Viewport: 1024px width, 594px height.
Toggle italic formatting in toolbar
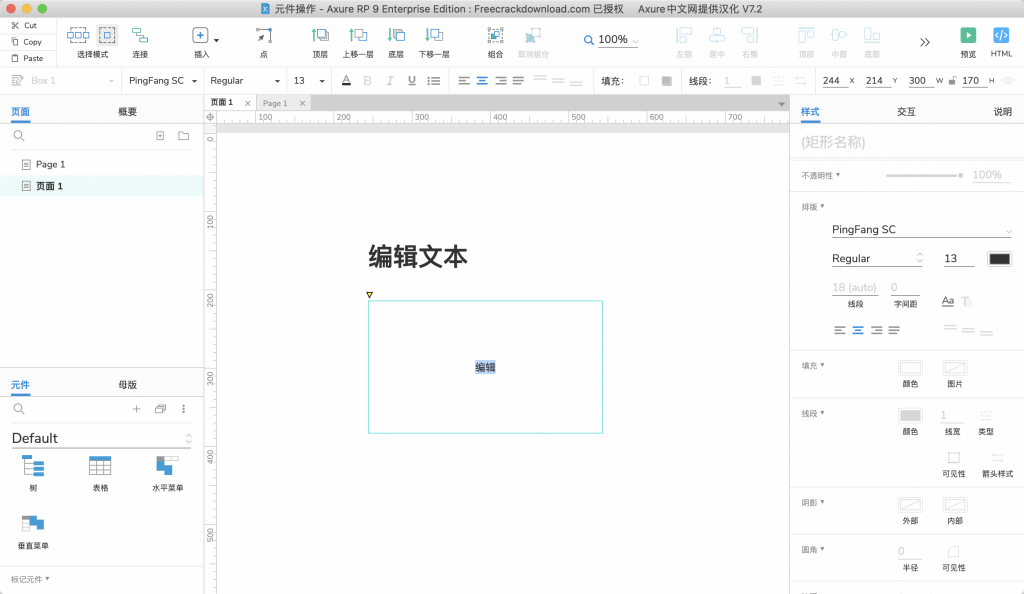pyautogui.click(x=390, y=81)
